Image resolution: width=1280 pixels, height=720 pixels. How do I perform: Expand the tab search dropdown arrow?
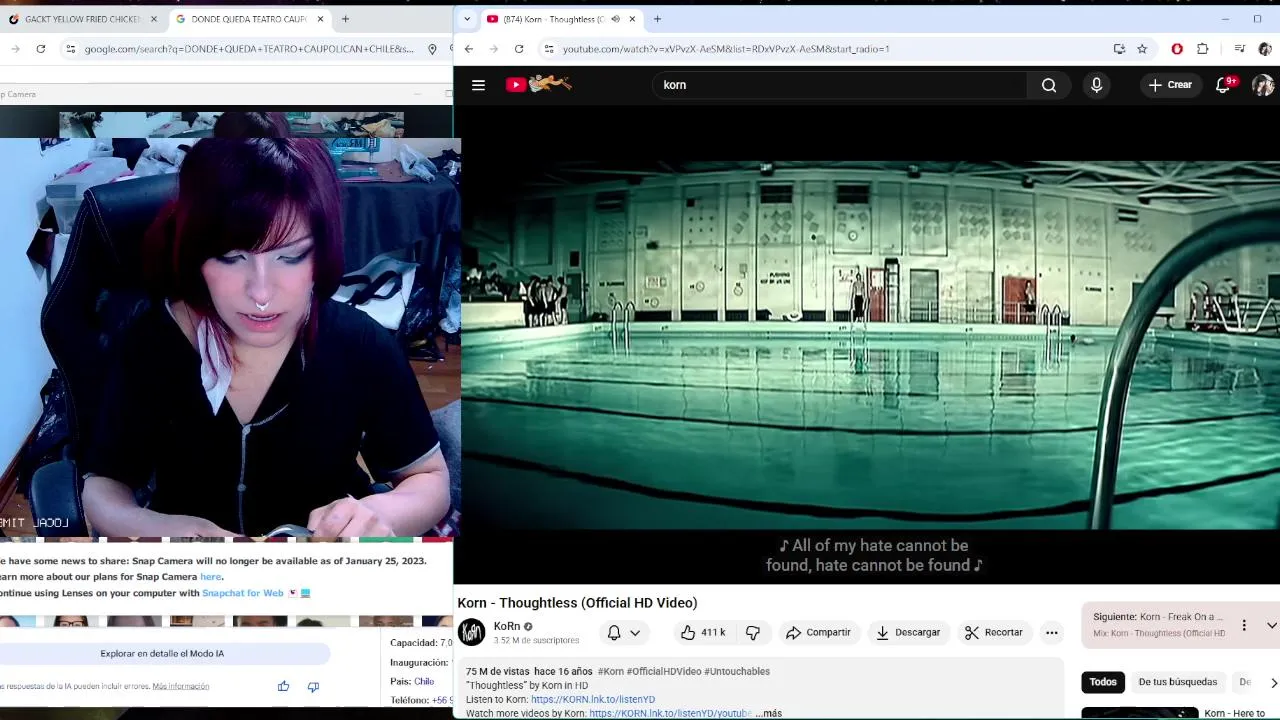[466, 19]
